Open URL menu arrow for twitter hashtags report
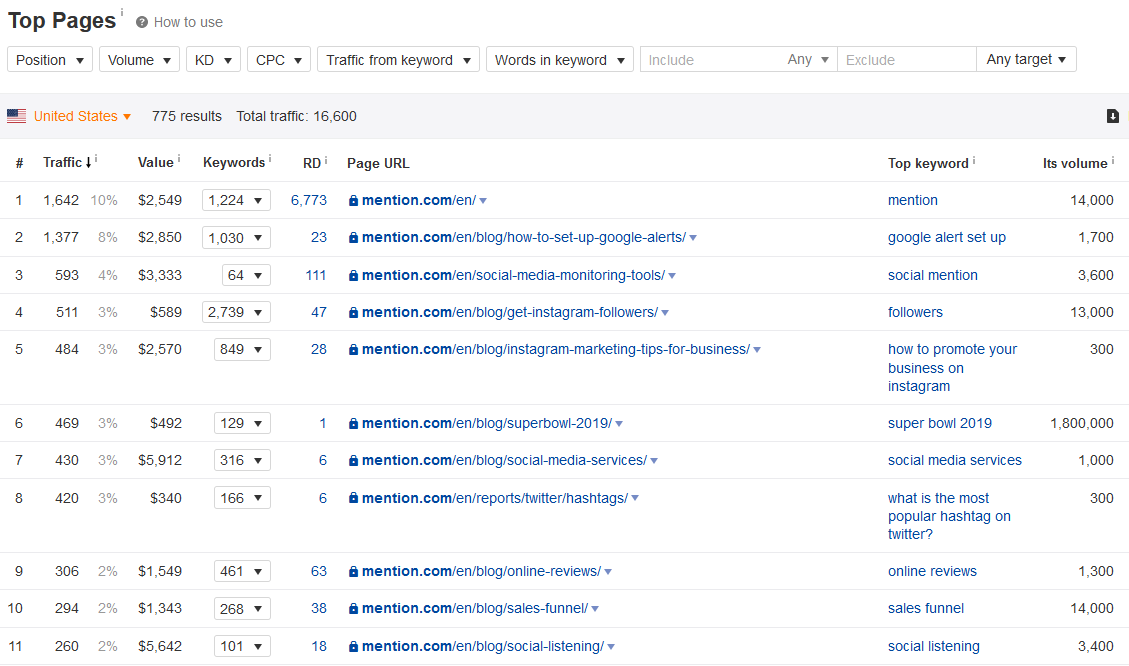Screen dimensions: 1129x666 pyautogui.click(x=635, y=498)
